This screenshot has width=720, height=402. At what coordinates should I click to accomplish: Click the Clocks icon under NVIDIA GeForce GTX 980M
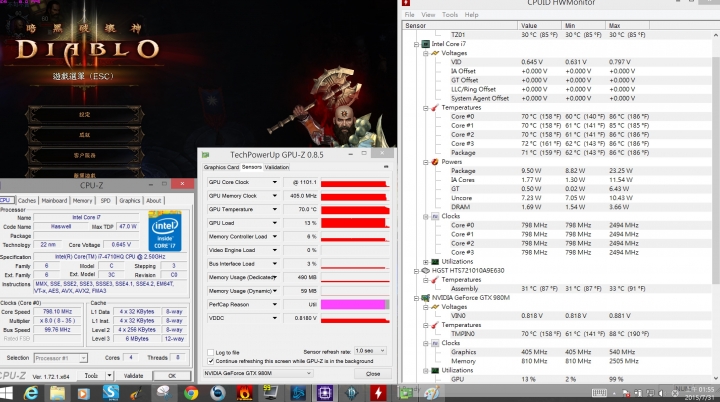(x=435, y=343)
